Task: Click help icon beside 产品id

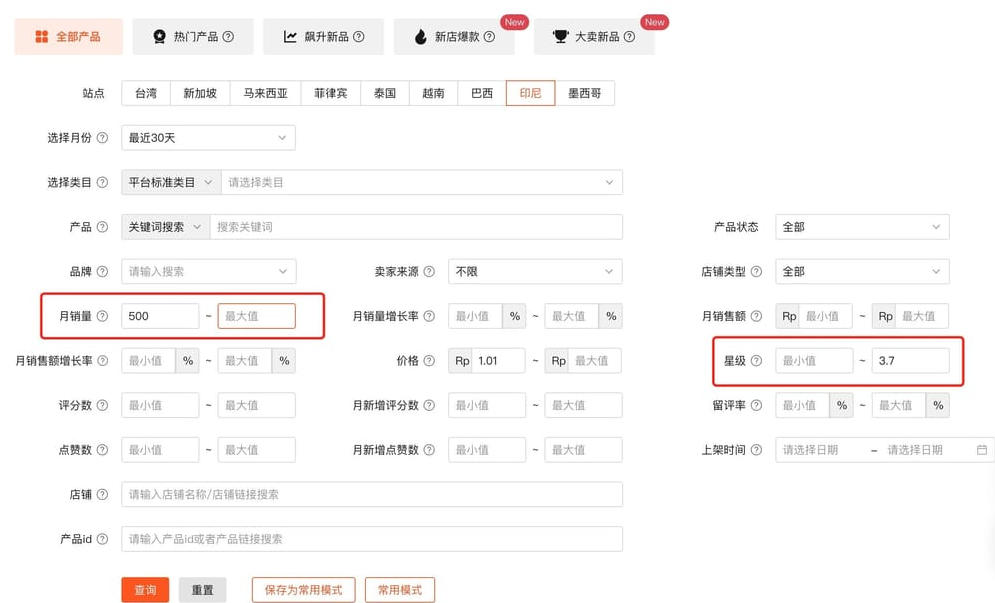Action: [102, 539]
